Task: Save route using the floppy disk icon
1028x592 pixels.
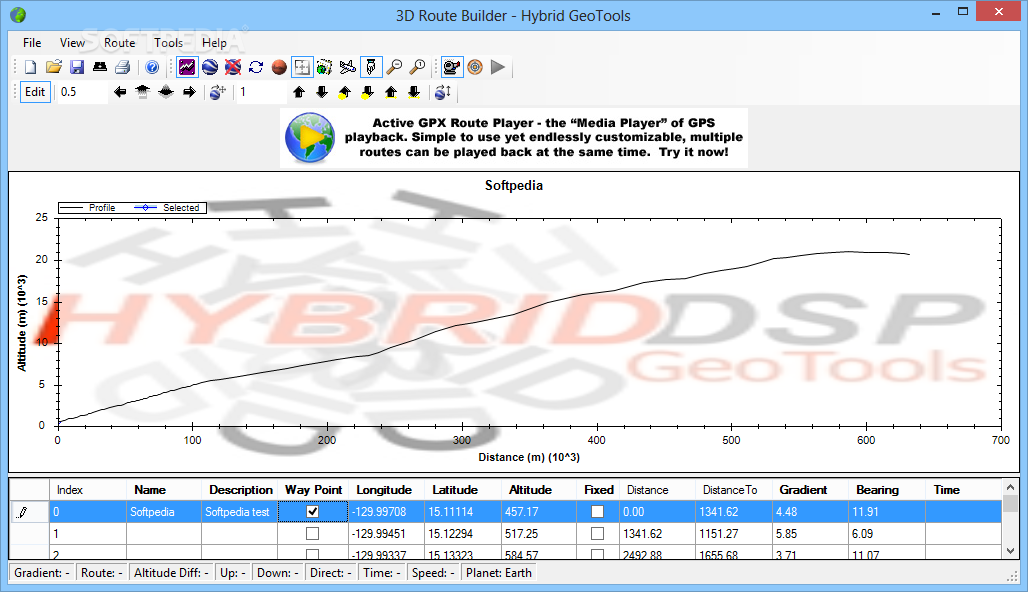Action: click(x=77, y=67)
